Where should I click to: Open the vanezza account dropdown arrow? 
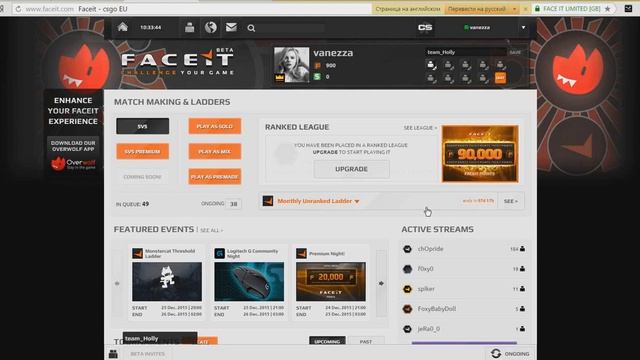coord(524,27)
